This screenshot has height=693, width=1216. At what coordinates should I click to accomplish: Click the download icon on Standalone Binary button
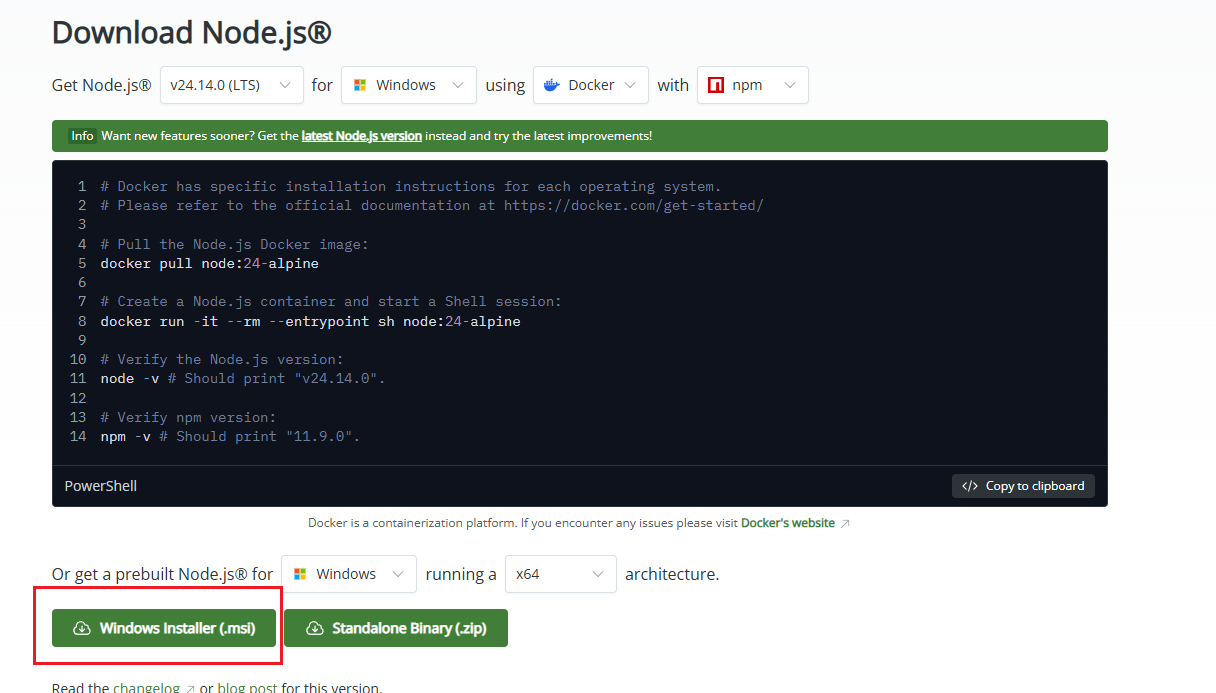(315, 628)
